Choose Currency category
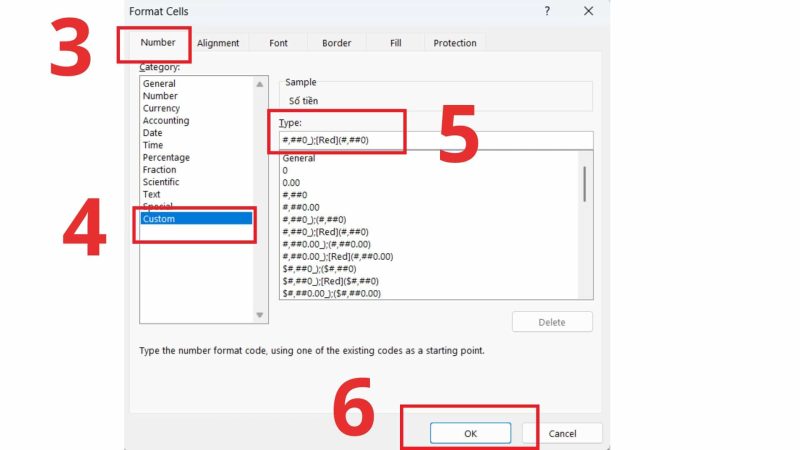Viewport: 800px width, 450px height. pos(161,108)
